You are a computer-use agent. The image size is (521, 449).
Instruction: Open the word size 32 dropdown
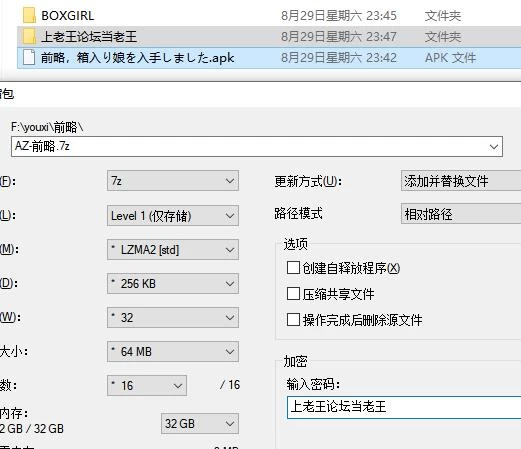pos(173,318)
